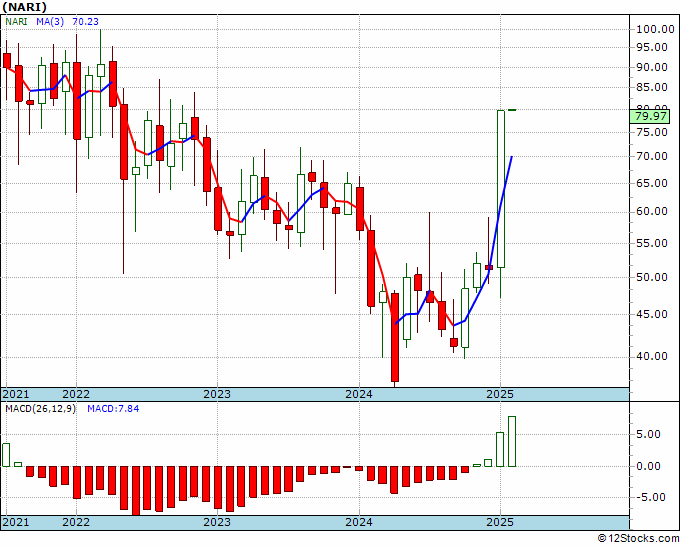
Task: Select 2022 on price chart time axis
Action: click(76, 394)
